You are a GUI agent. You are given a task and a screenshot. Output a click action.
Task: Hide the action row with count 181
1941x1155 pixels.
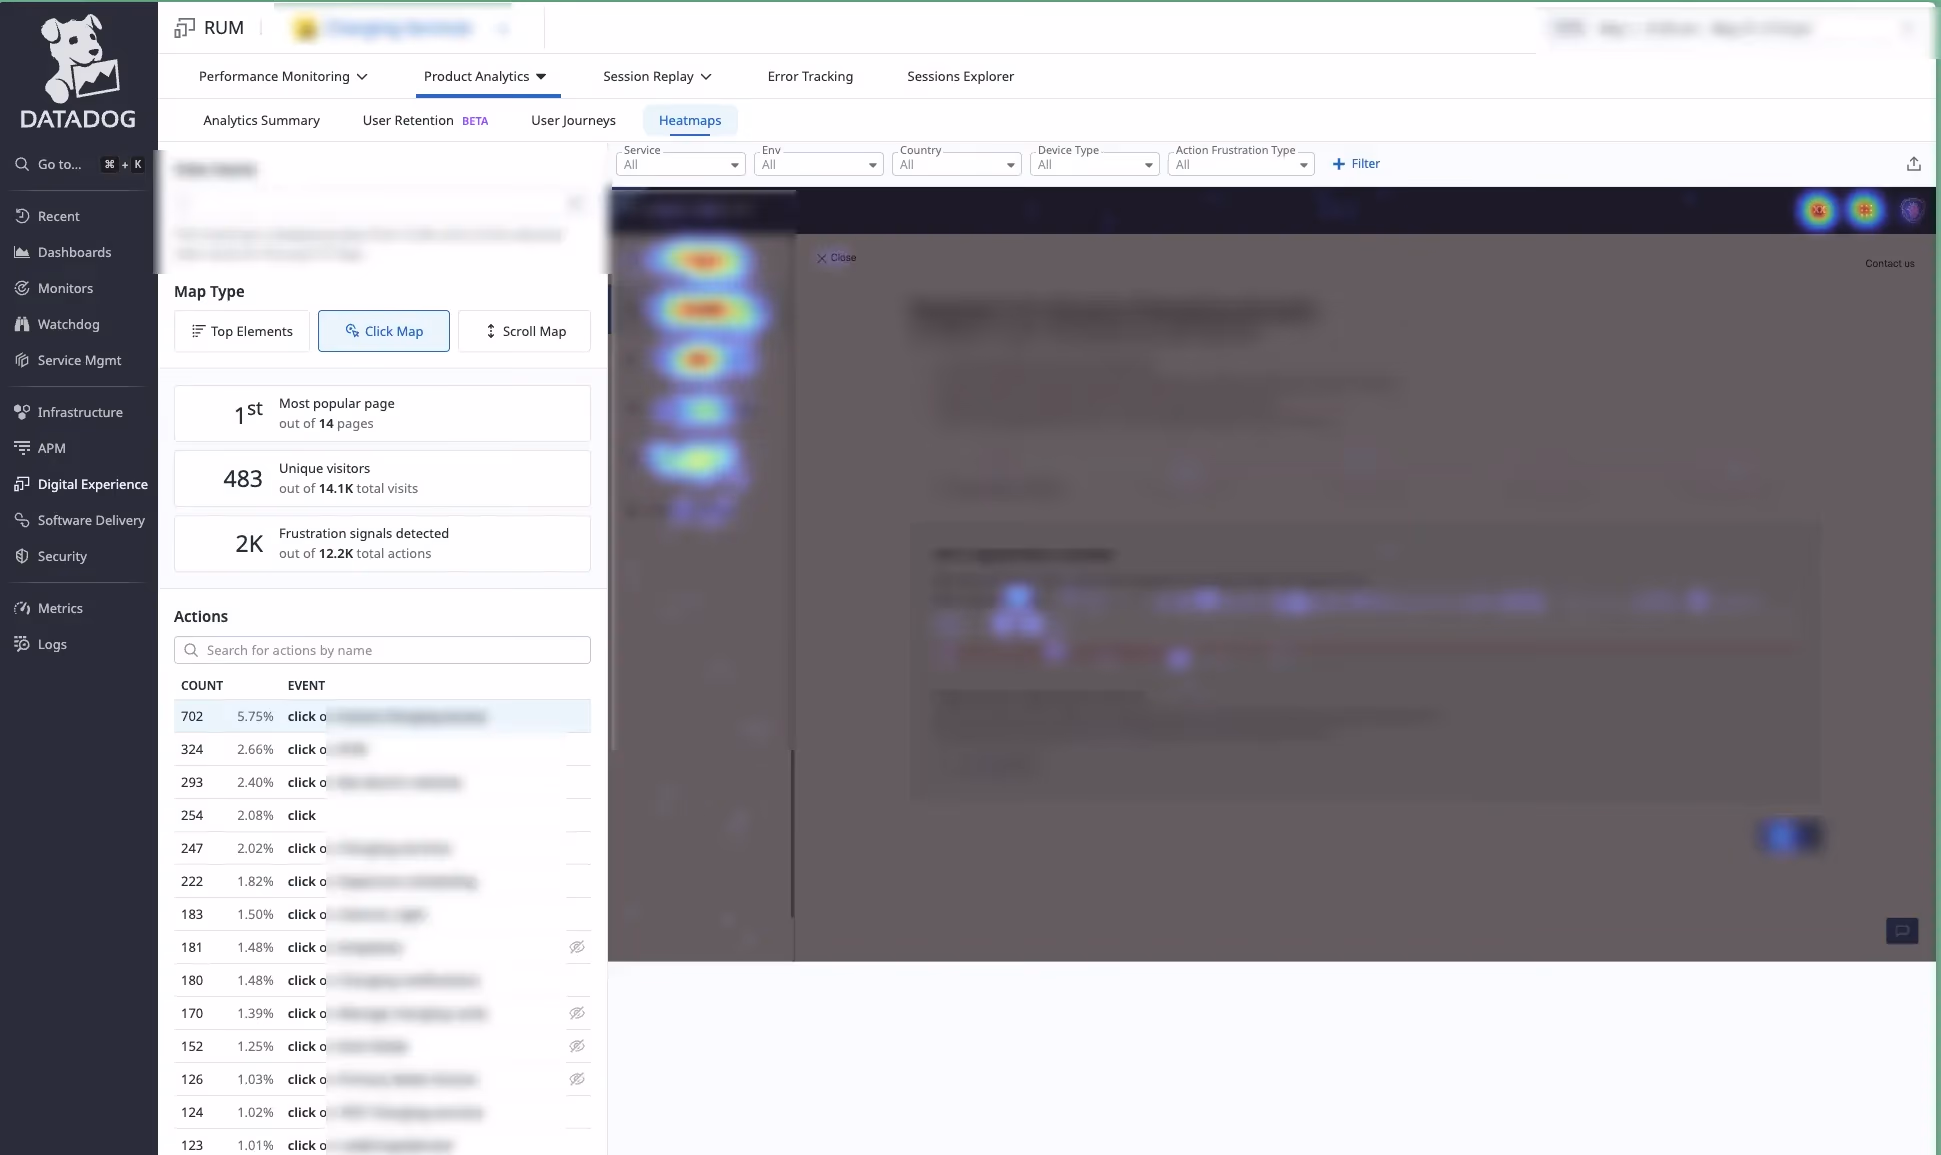(577, 947)
